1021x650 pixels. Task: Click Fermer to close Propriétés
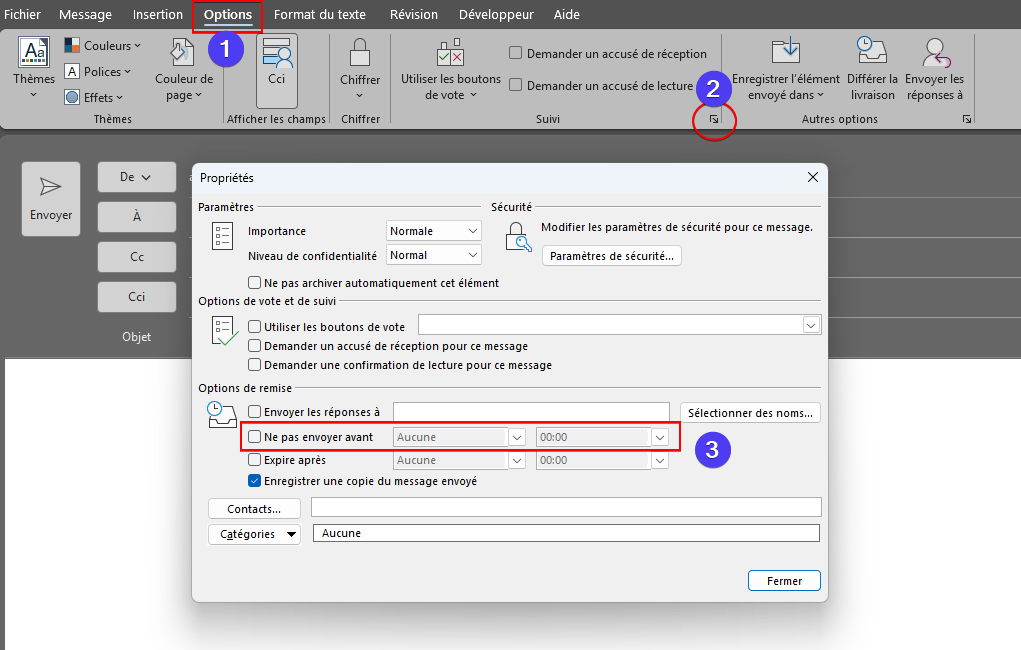[x=784, y=580]
